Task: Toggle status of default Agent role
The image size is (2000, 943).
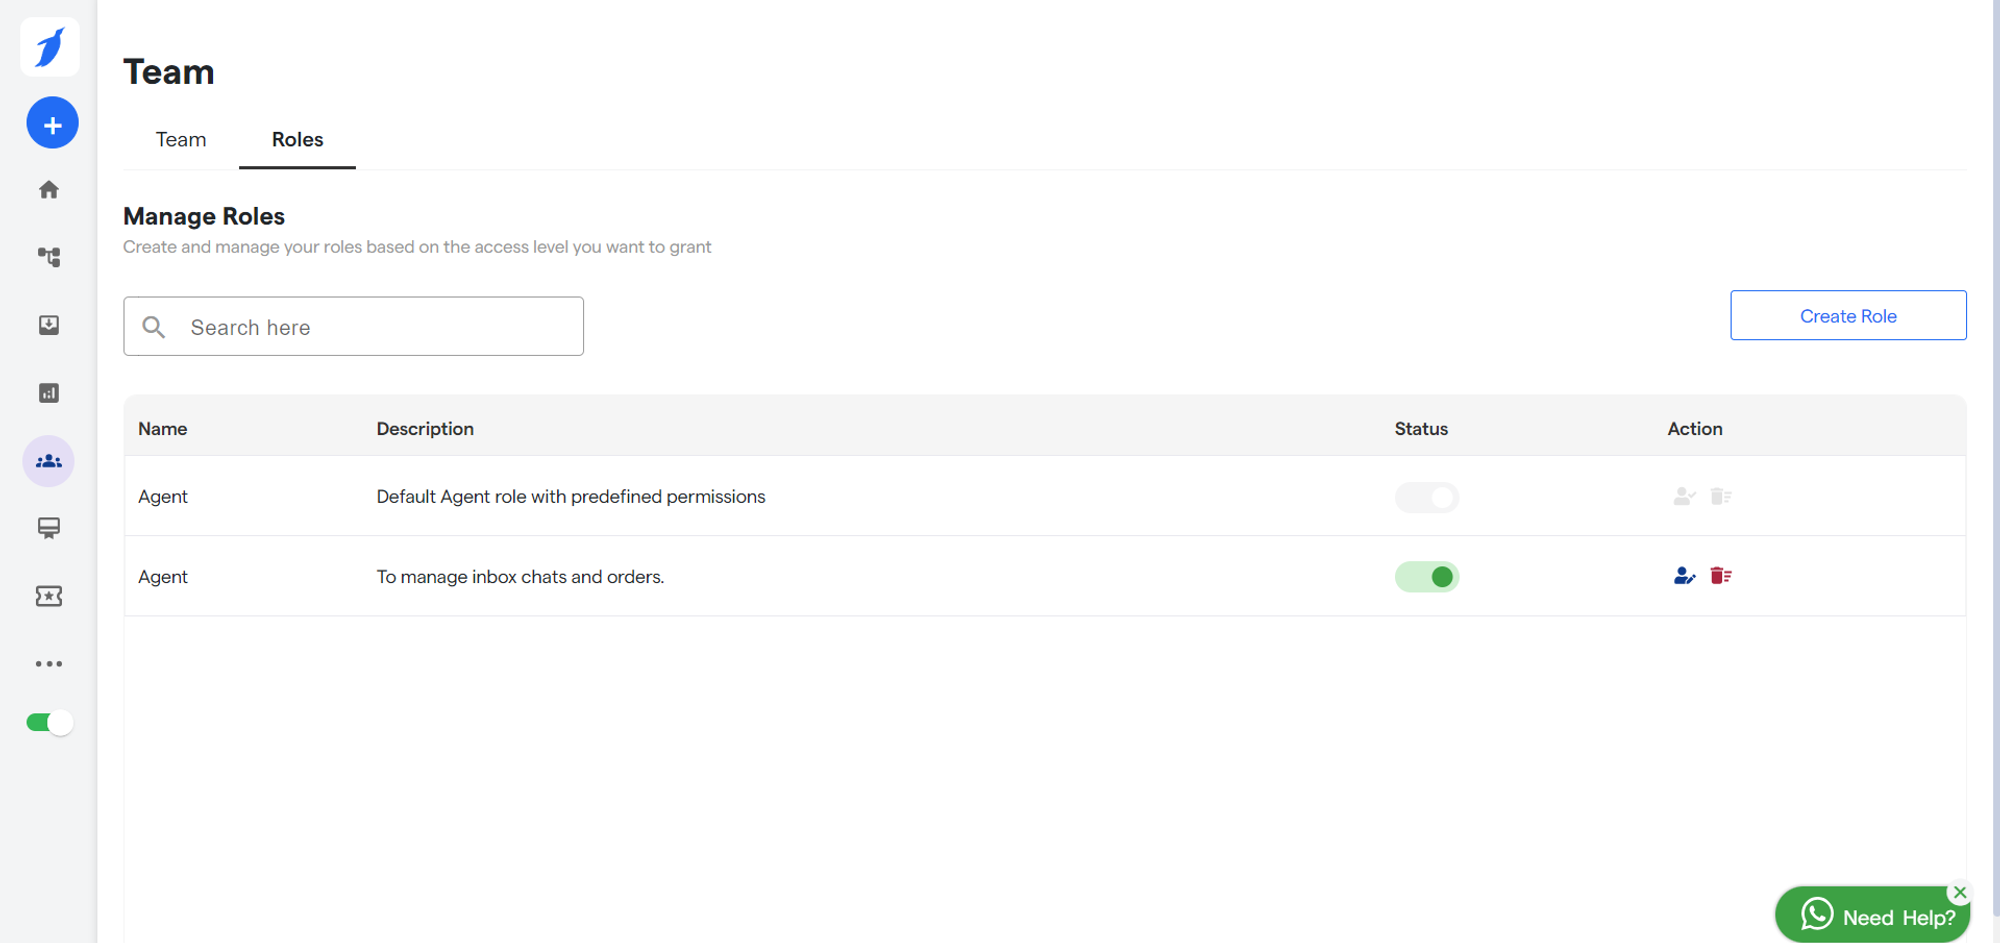Action: point(1426,497)
